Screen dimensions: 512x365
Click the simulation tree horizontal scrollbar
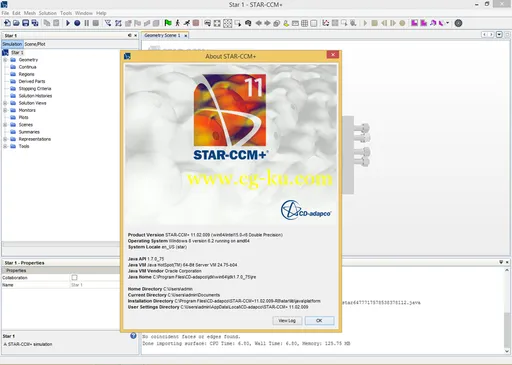click(x=61, y=244)
